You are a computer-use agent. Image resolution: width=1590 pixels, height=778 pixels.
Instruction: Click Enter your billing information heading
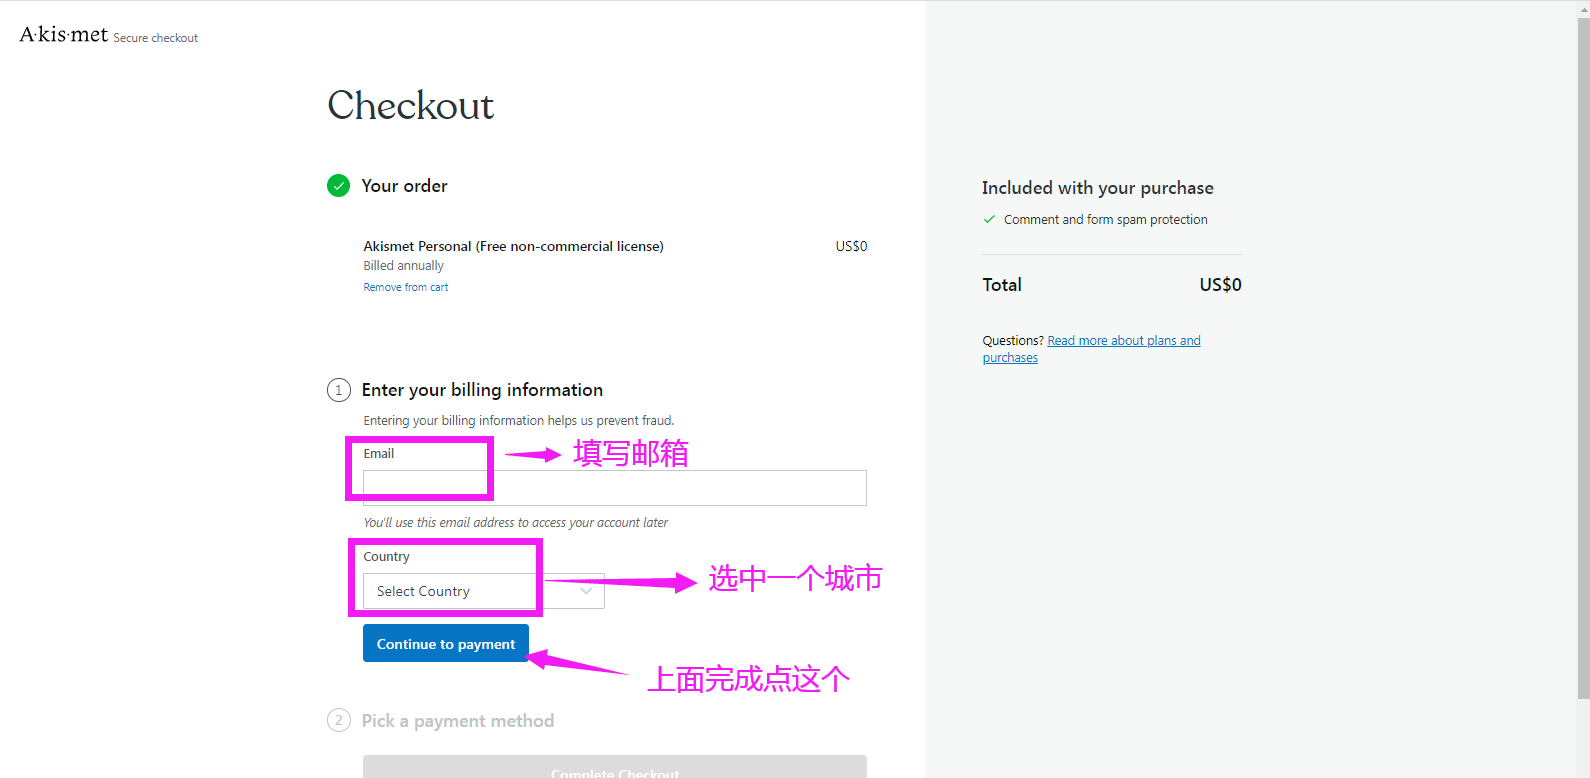pyautogui.click(x=482, y=390)
